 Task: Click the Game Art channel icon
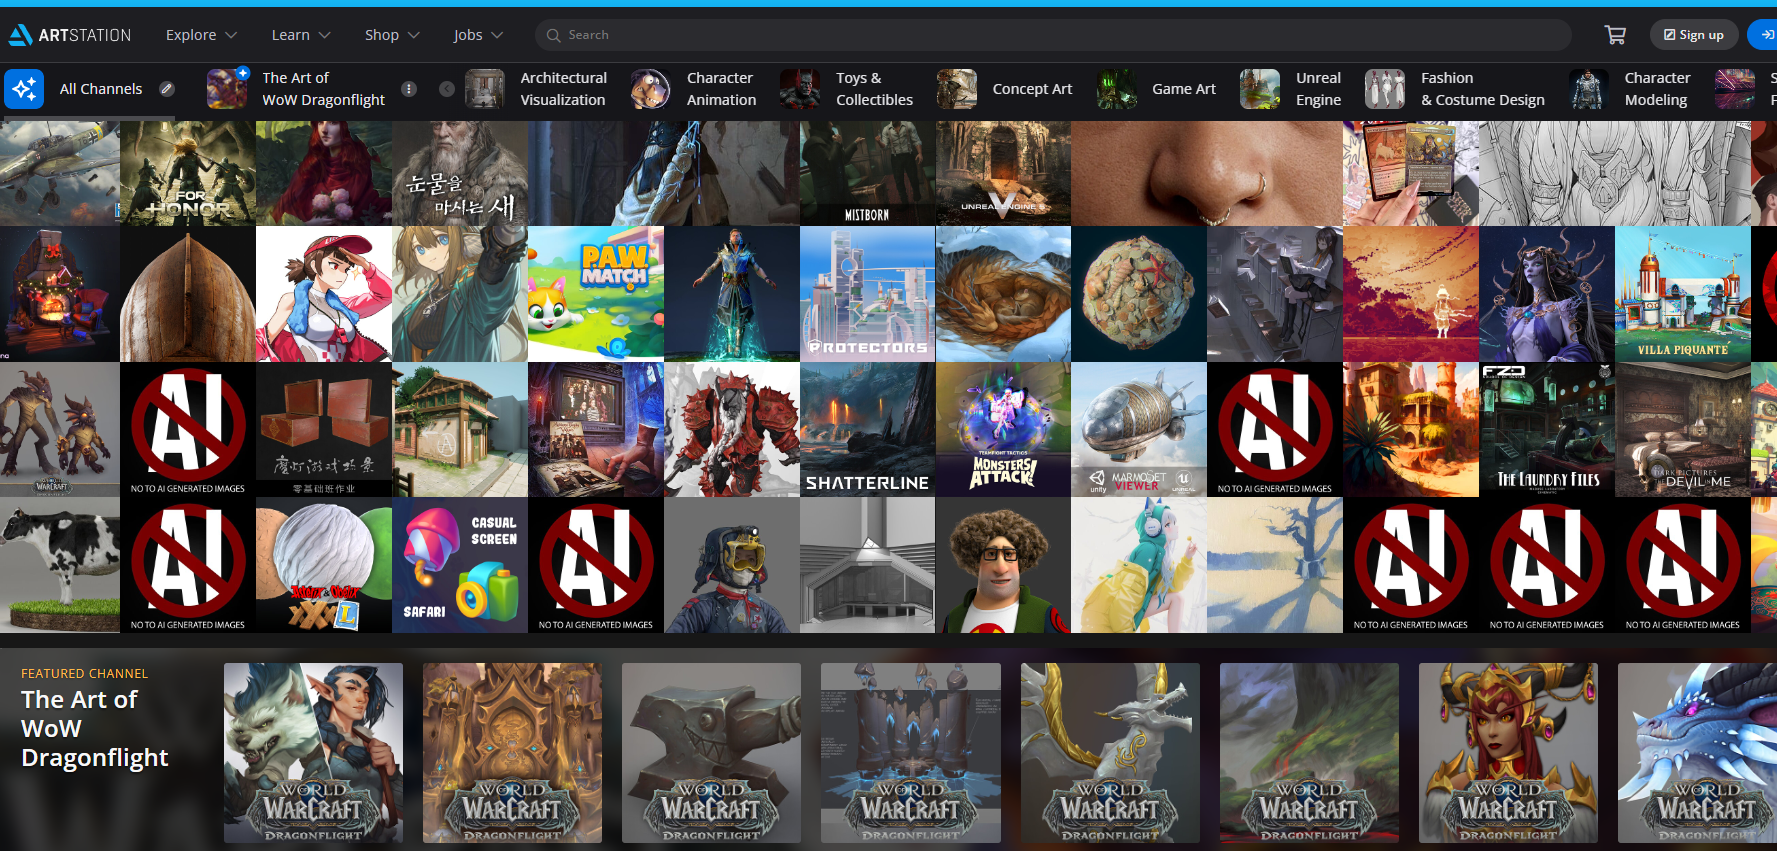(1117, 89)
